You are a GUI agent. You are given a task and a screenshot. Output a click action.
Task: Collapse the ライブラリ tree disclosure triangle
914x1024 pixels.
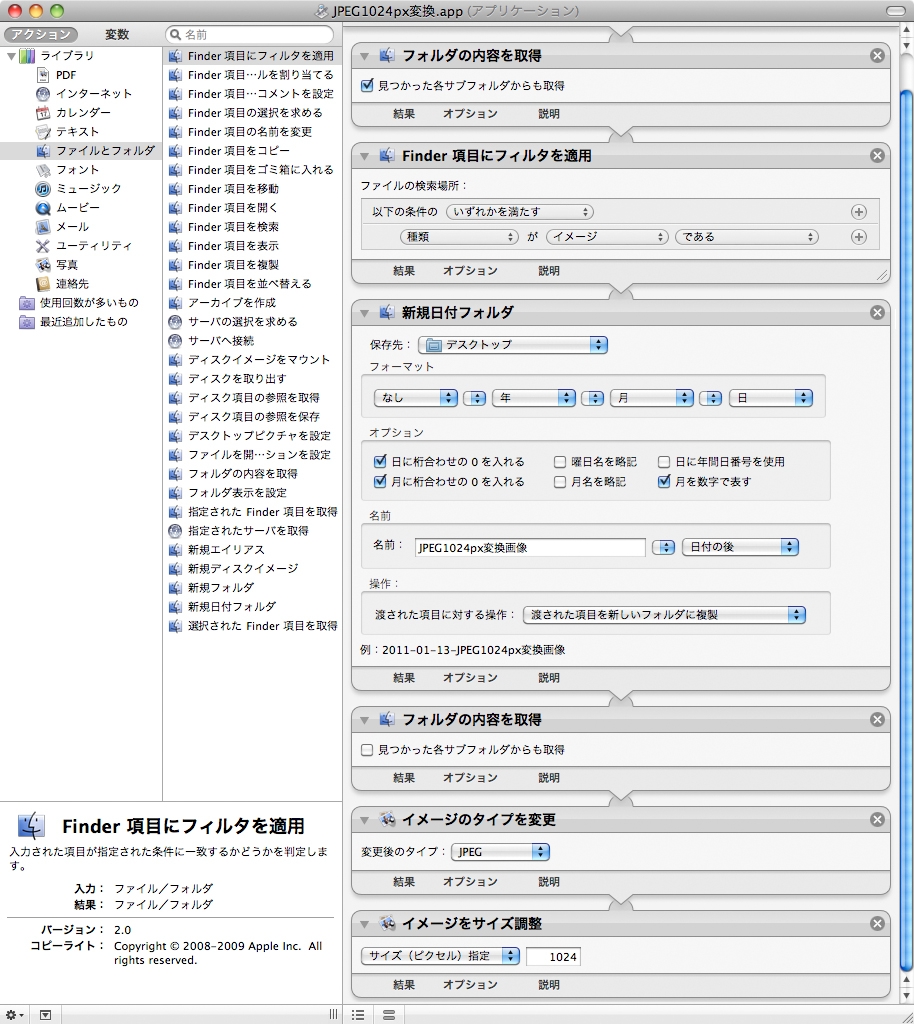coord(11,56)
